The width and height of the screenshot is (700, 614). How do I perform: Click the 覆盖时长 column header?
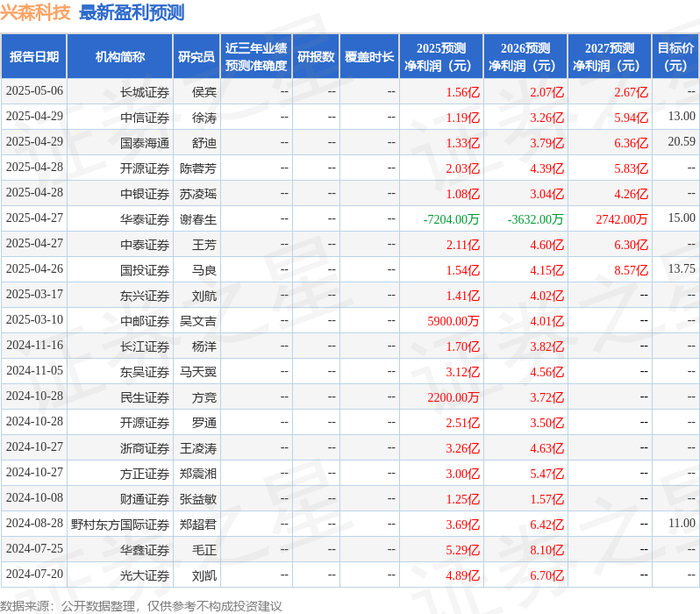[x=369, y=56]
